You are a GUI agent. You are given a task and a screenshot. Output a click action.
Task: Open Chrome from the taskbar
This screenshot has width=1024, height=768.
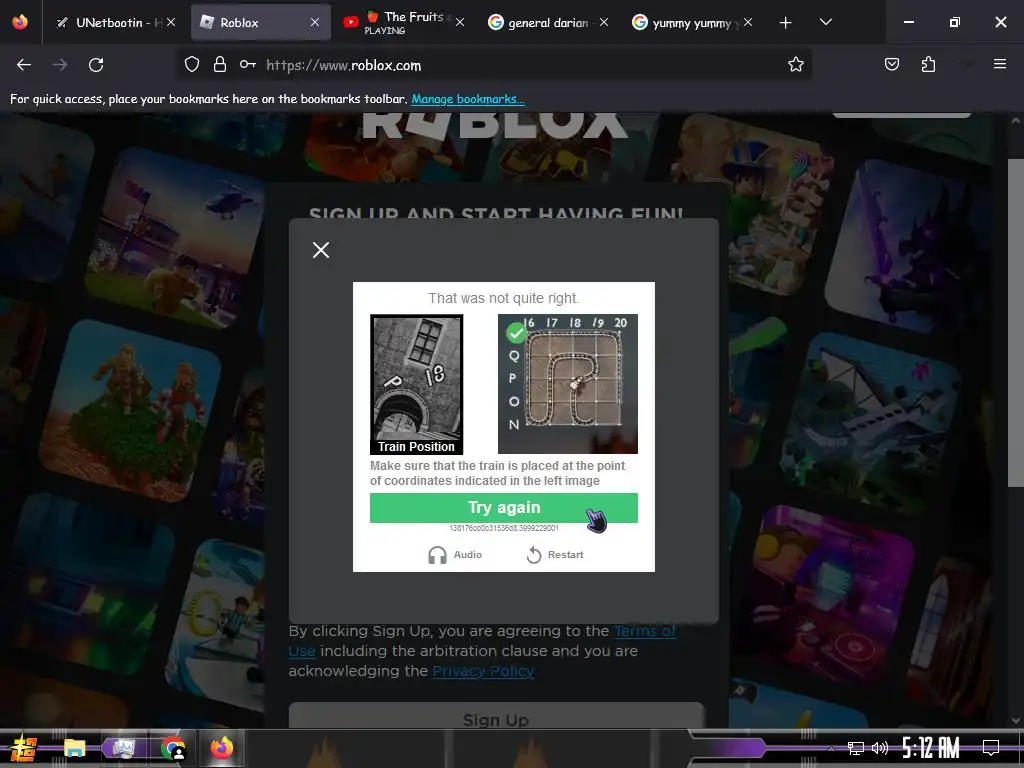click(x=173, y=748)
